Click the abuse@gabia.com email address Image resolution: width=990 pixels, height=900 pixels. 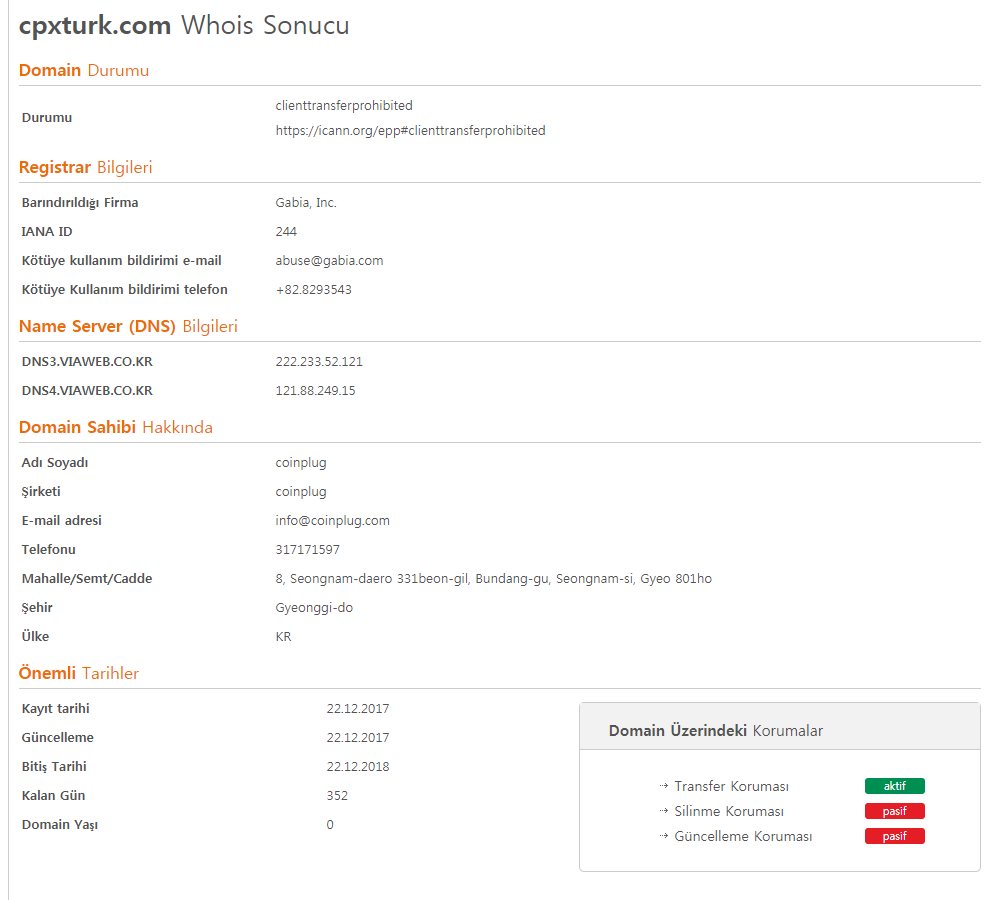329,261
